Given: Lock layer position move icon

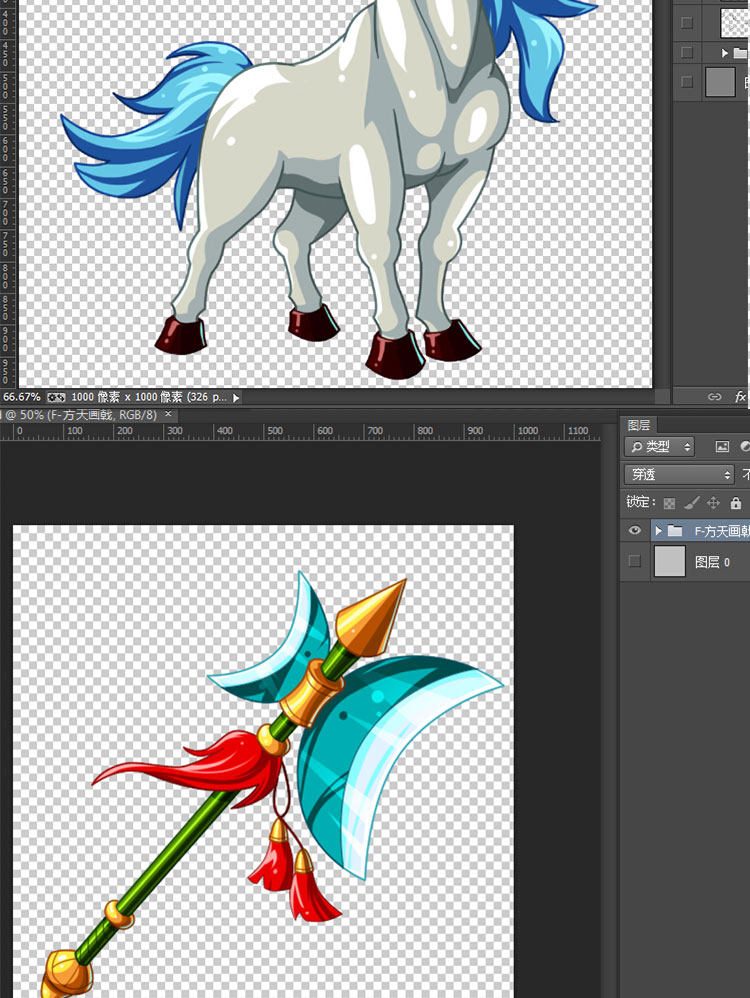Looking at the screenshot, I should (713, 503).
